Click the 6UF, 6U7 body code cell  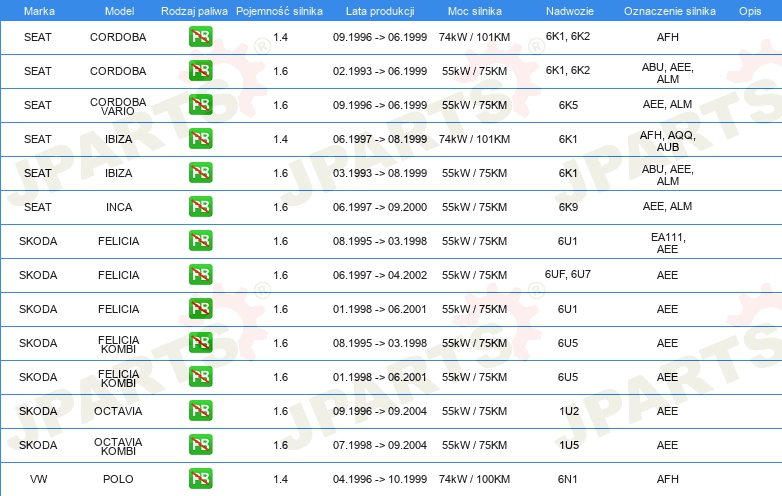(568, 274)
